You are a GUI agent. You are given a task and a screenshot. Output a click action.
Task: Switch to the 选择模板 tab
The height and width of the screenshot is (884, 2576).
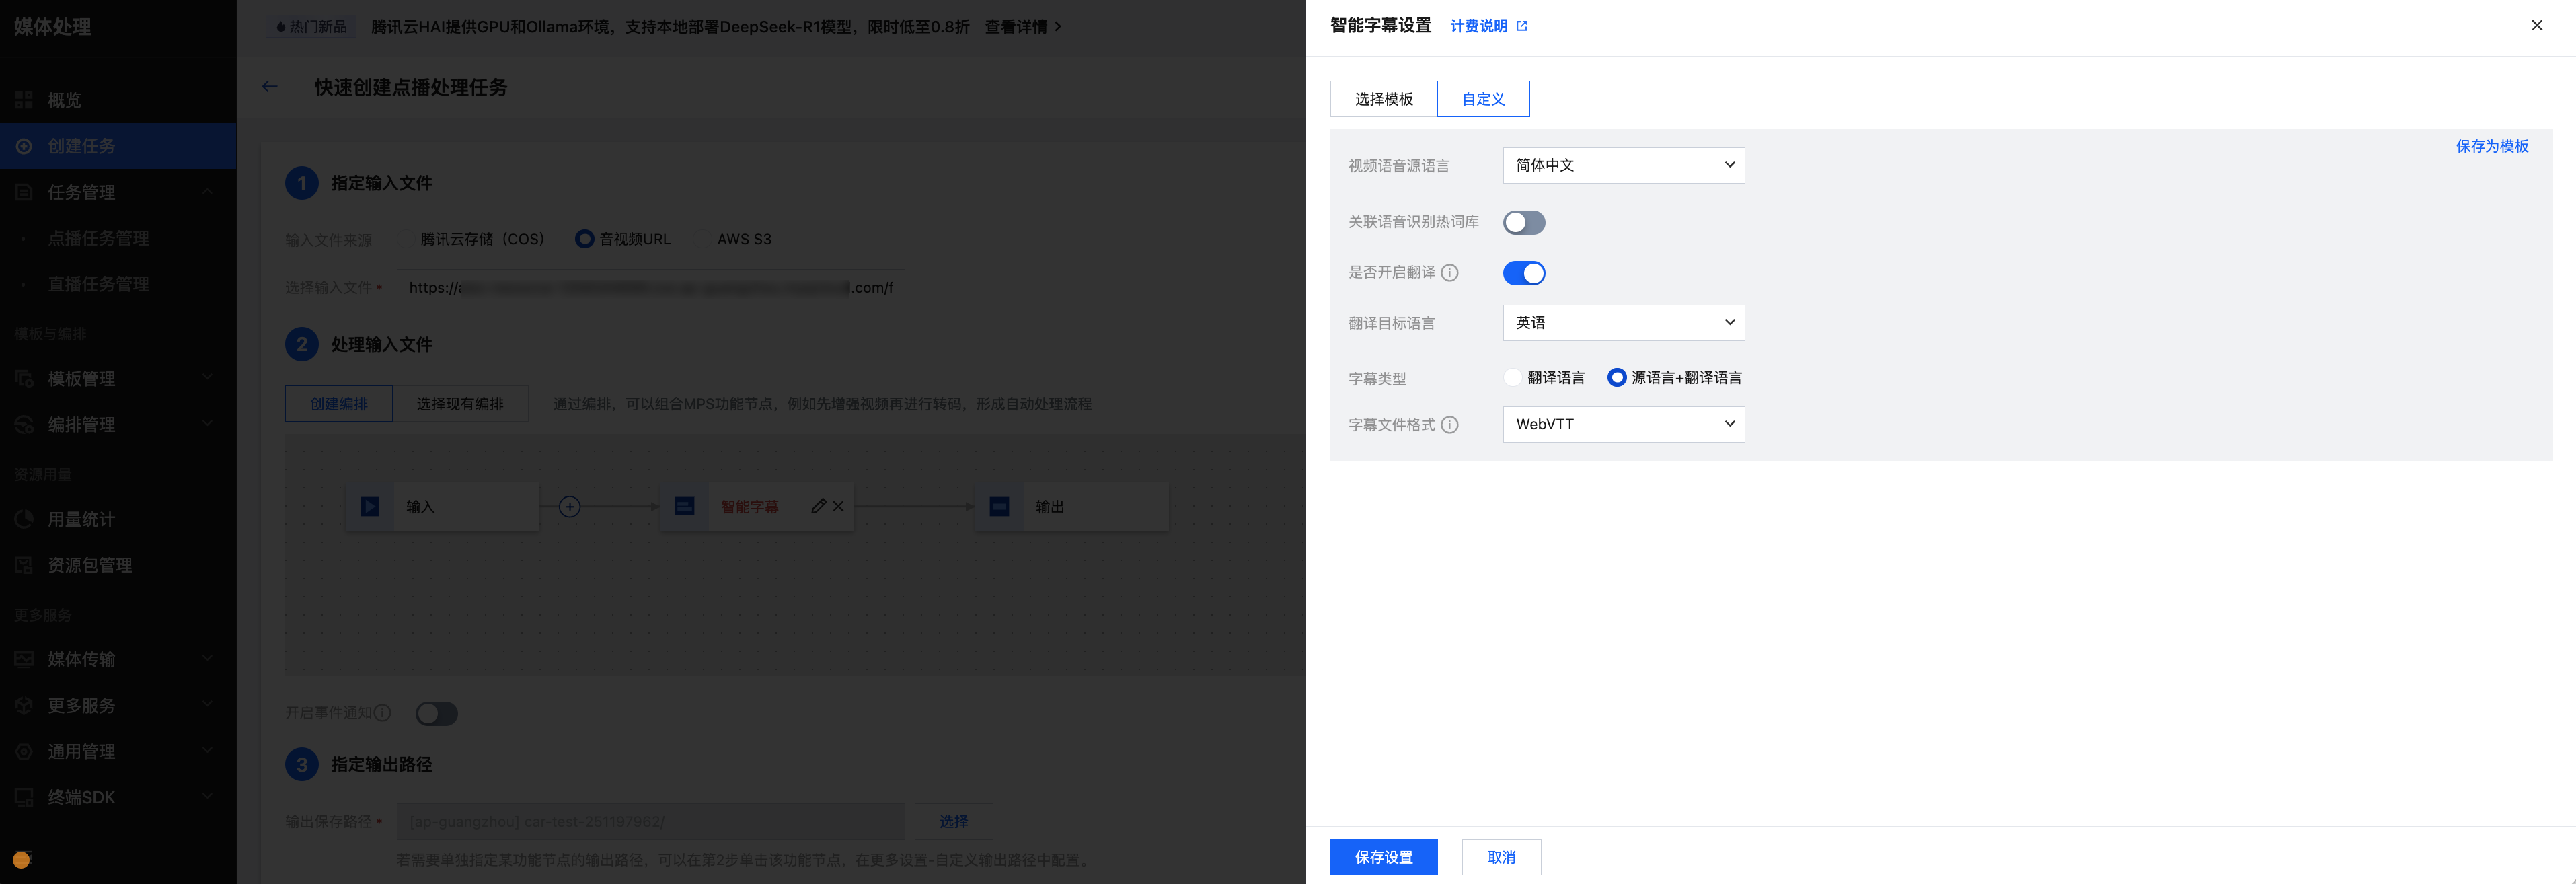pyautogui.click(x=1383, y=99)
